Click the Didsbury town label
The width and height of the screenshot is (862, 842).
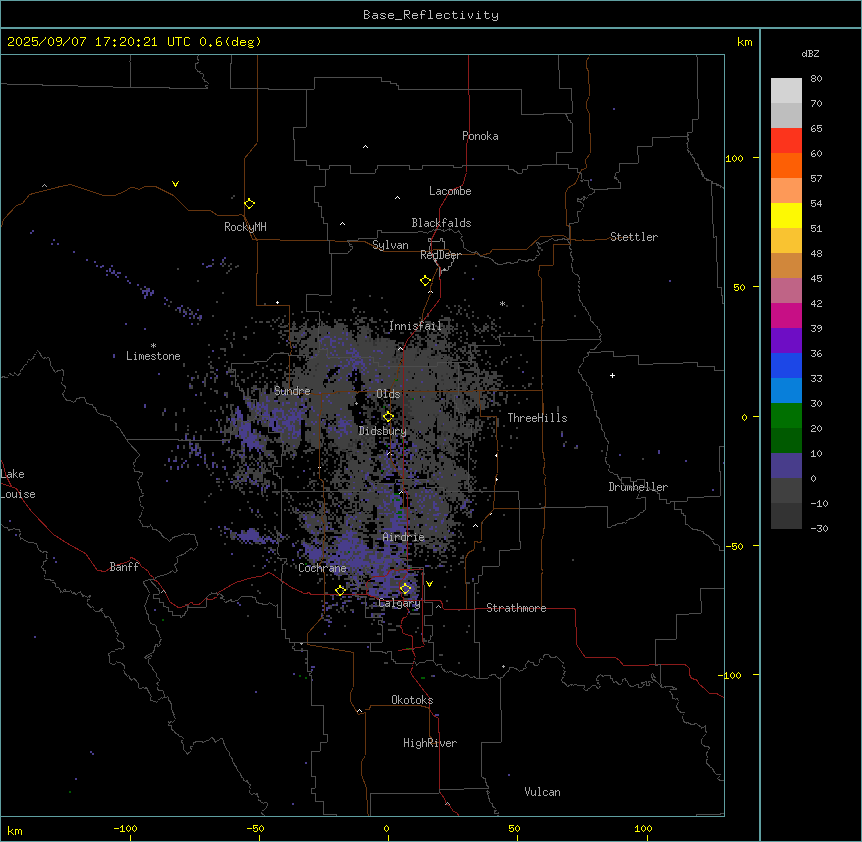pos(383,431)
